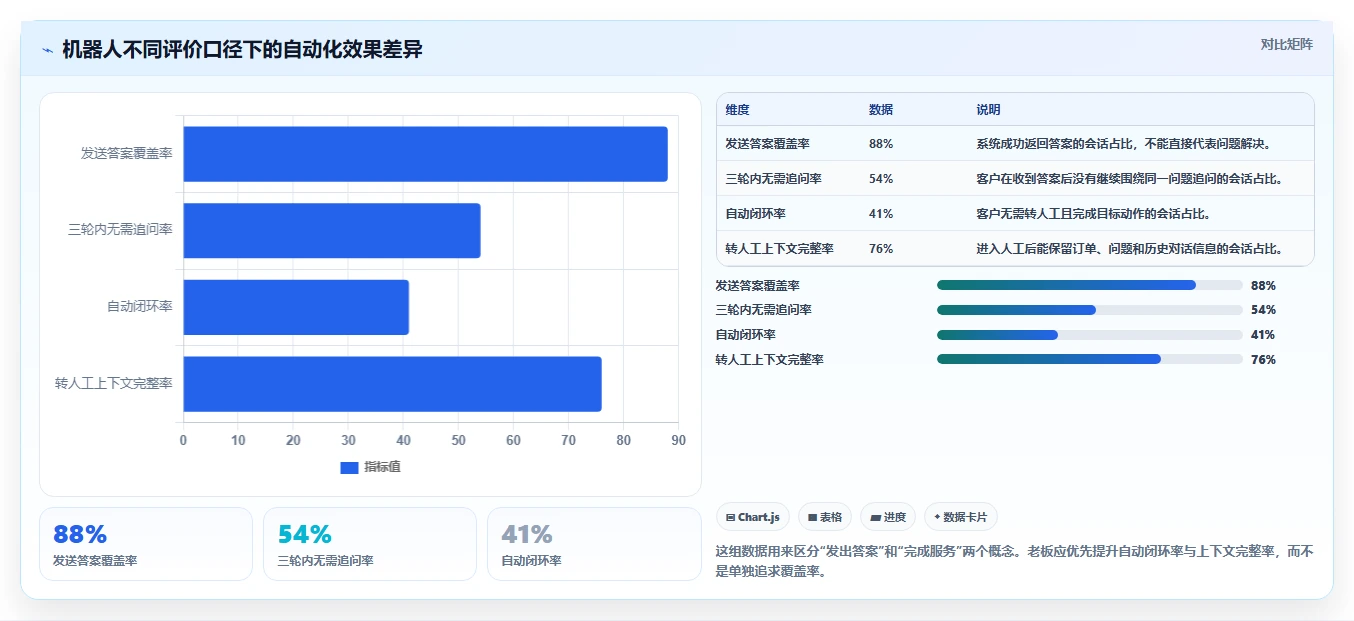Click 发送答案覆盖率 label in progress list

click(x=758, y=285)
